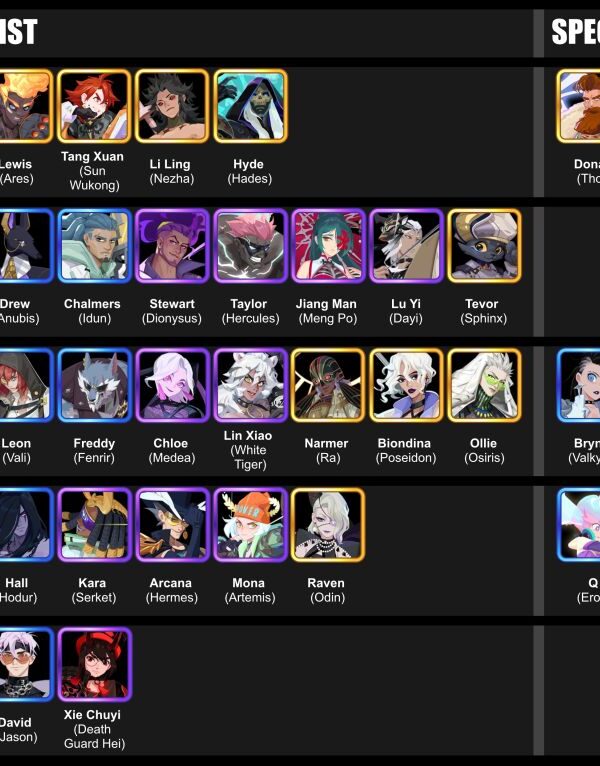Select Xie Chuyi (Death Guard Hei) icon

94,664
